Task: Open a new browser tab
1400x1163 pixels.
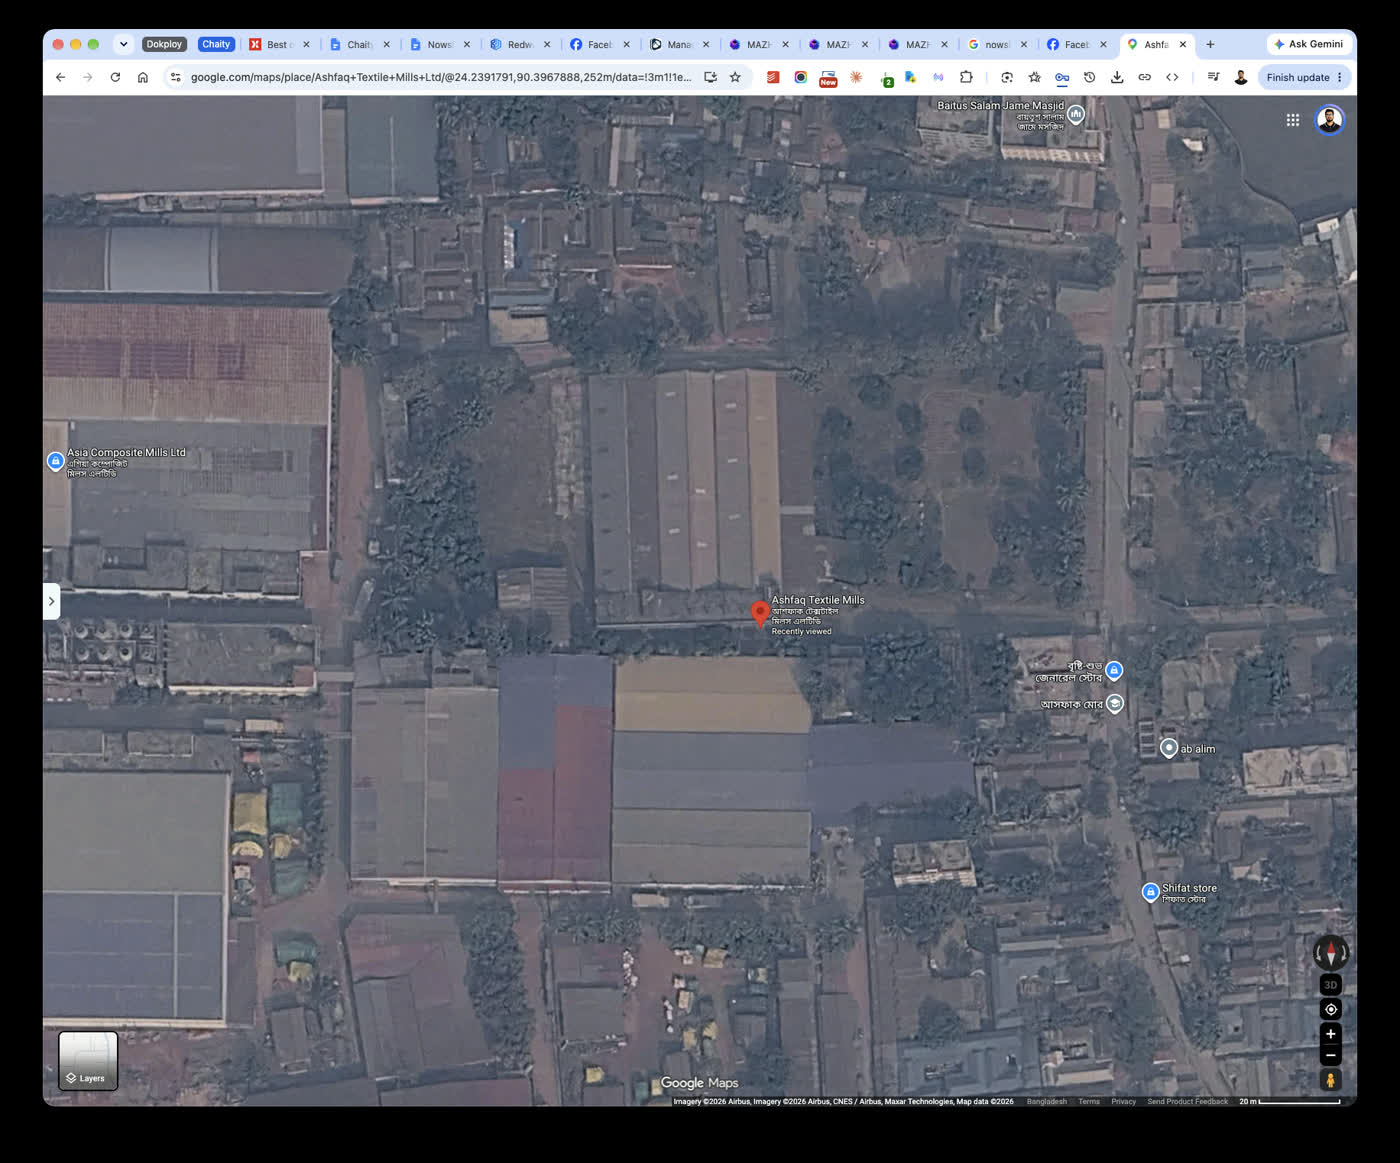Action: [x=1210, y=44]
